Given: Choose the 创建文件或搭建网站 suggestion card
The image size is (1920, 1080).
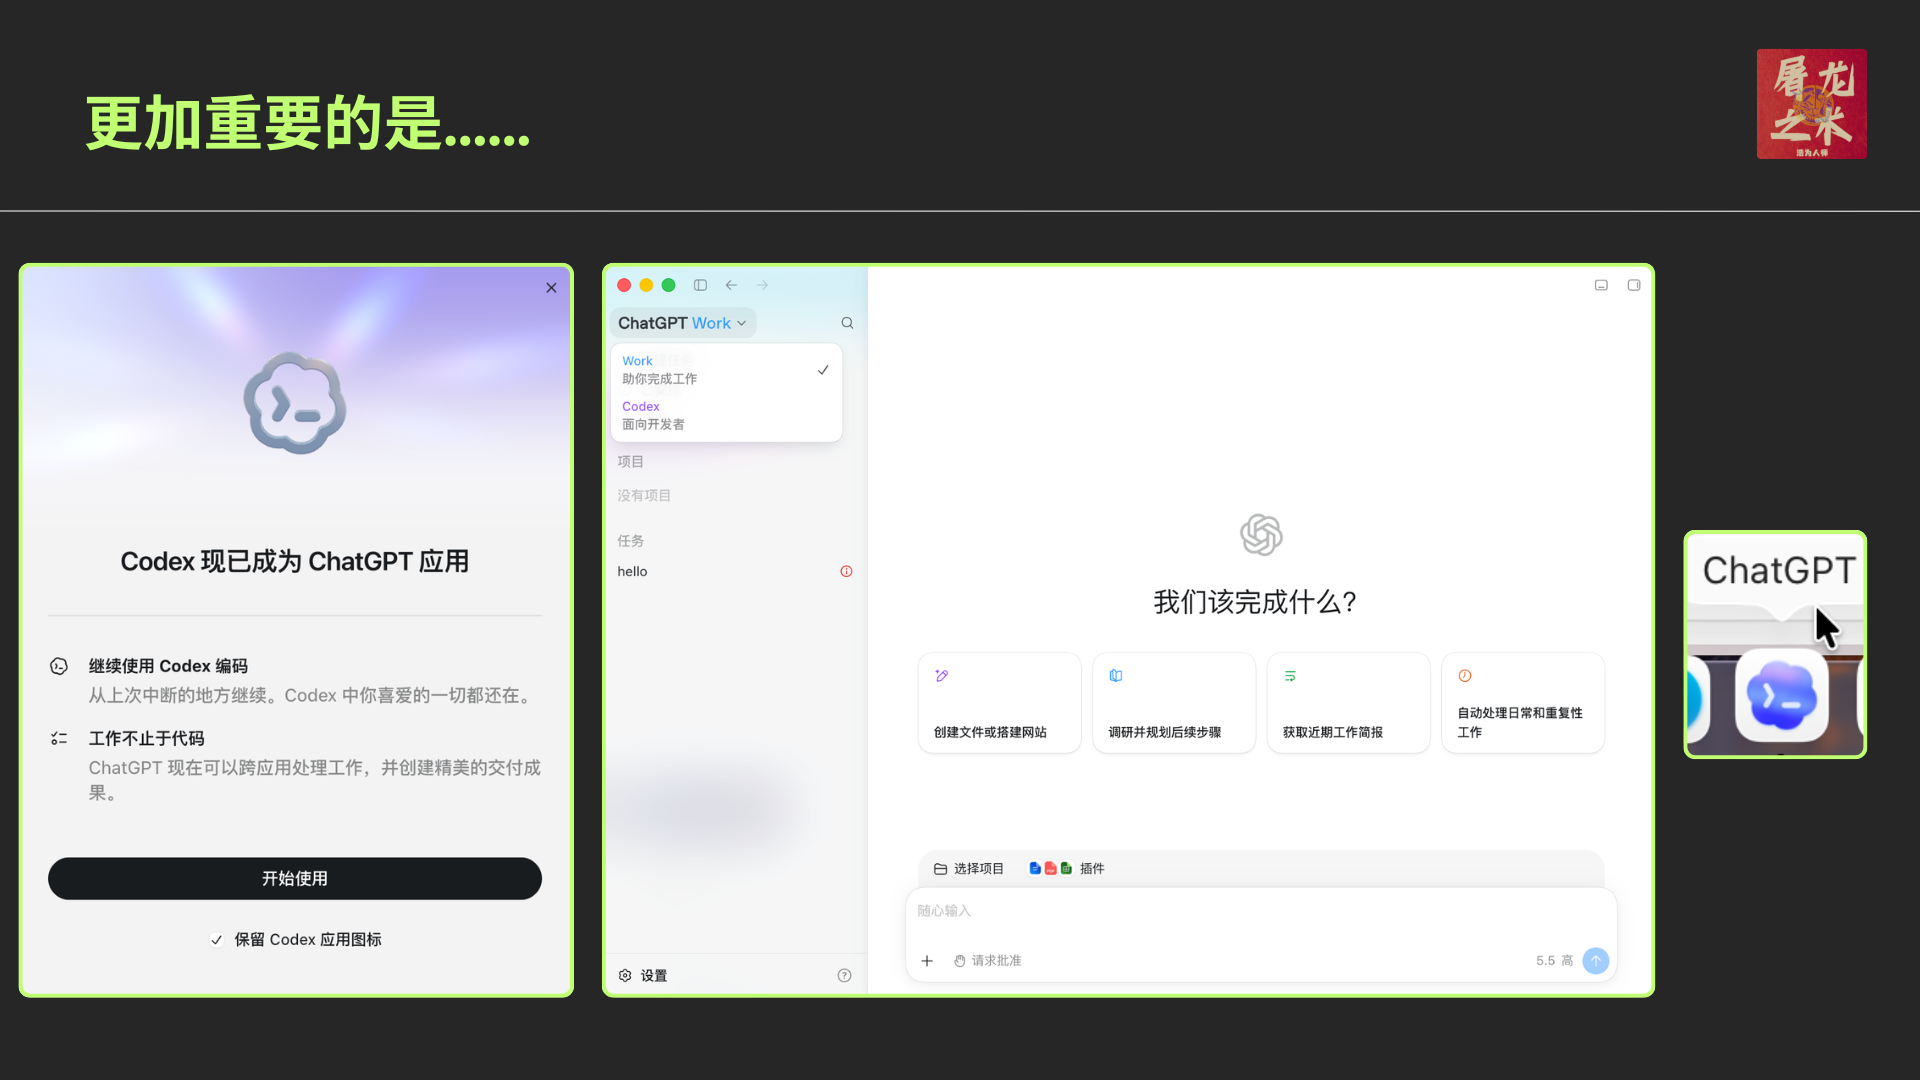Looking at the screenshot, I should point(999,703).
